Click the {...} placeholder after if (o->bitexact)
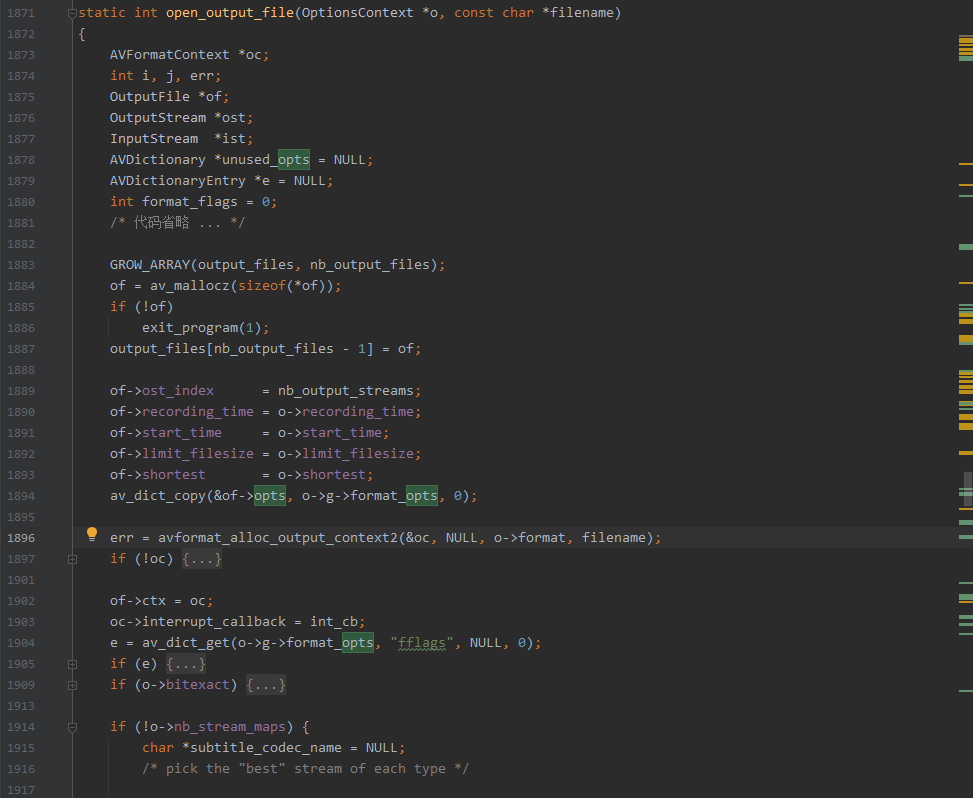 266,685
